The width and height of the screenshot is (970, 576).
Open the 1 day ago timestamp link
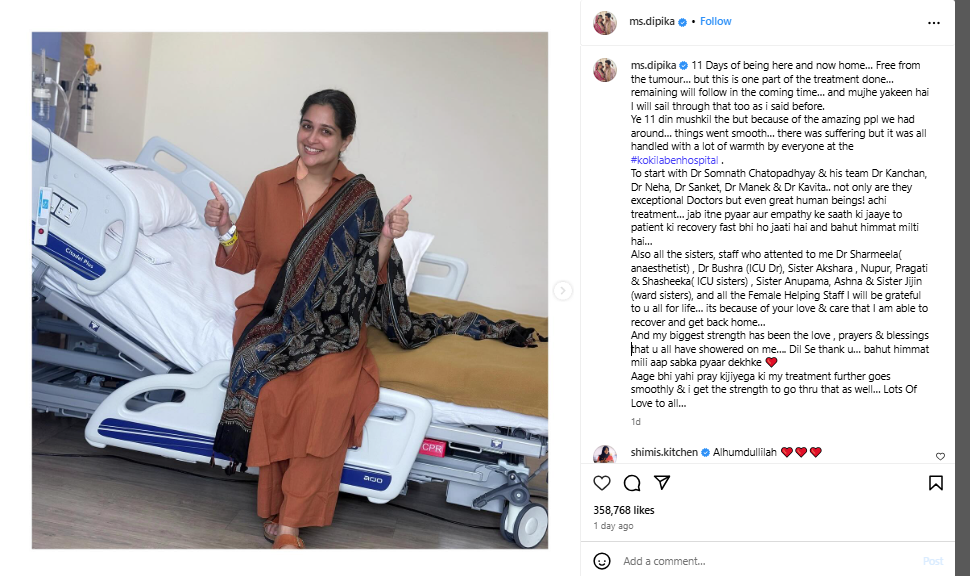(x=613, y=526)
